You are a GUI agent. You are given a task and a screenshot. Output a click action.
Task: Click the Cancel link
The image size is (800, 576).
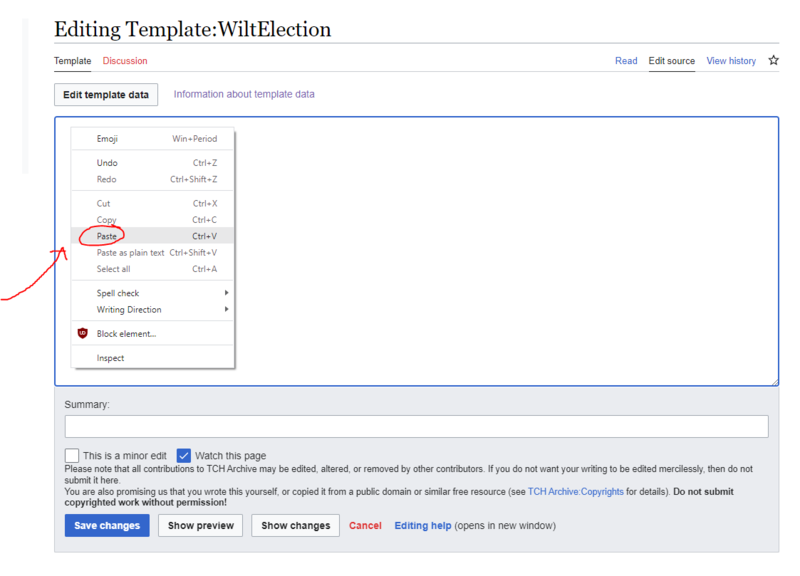[x=365, y=525]
